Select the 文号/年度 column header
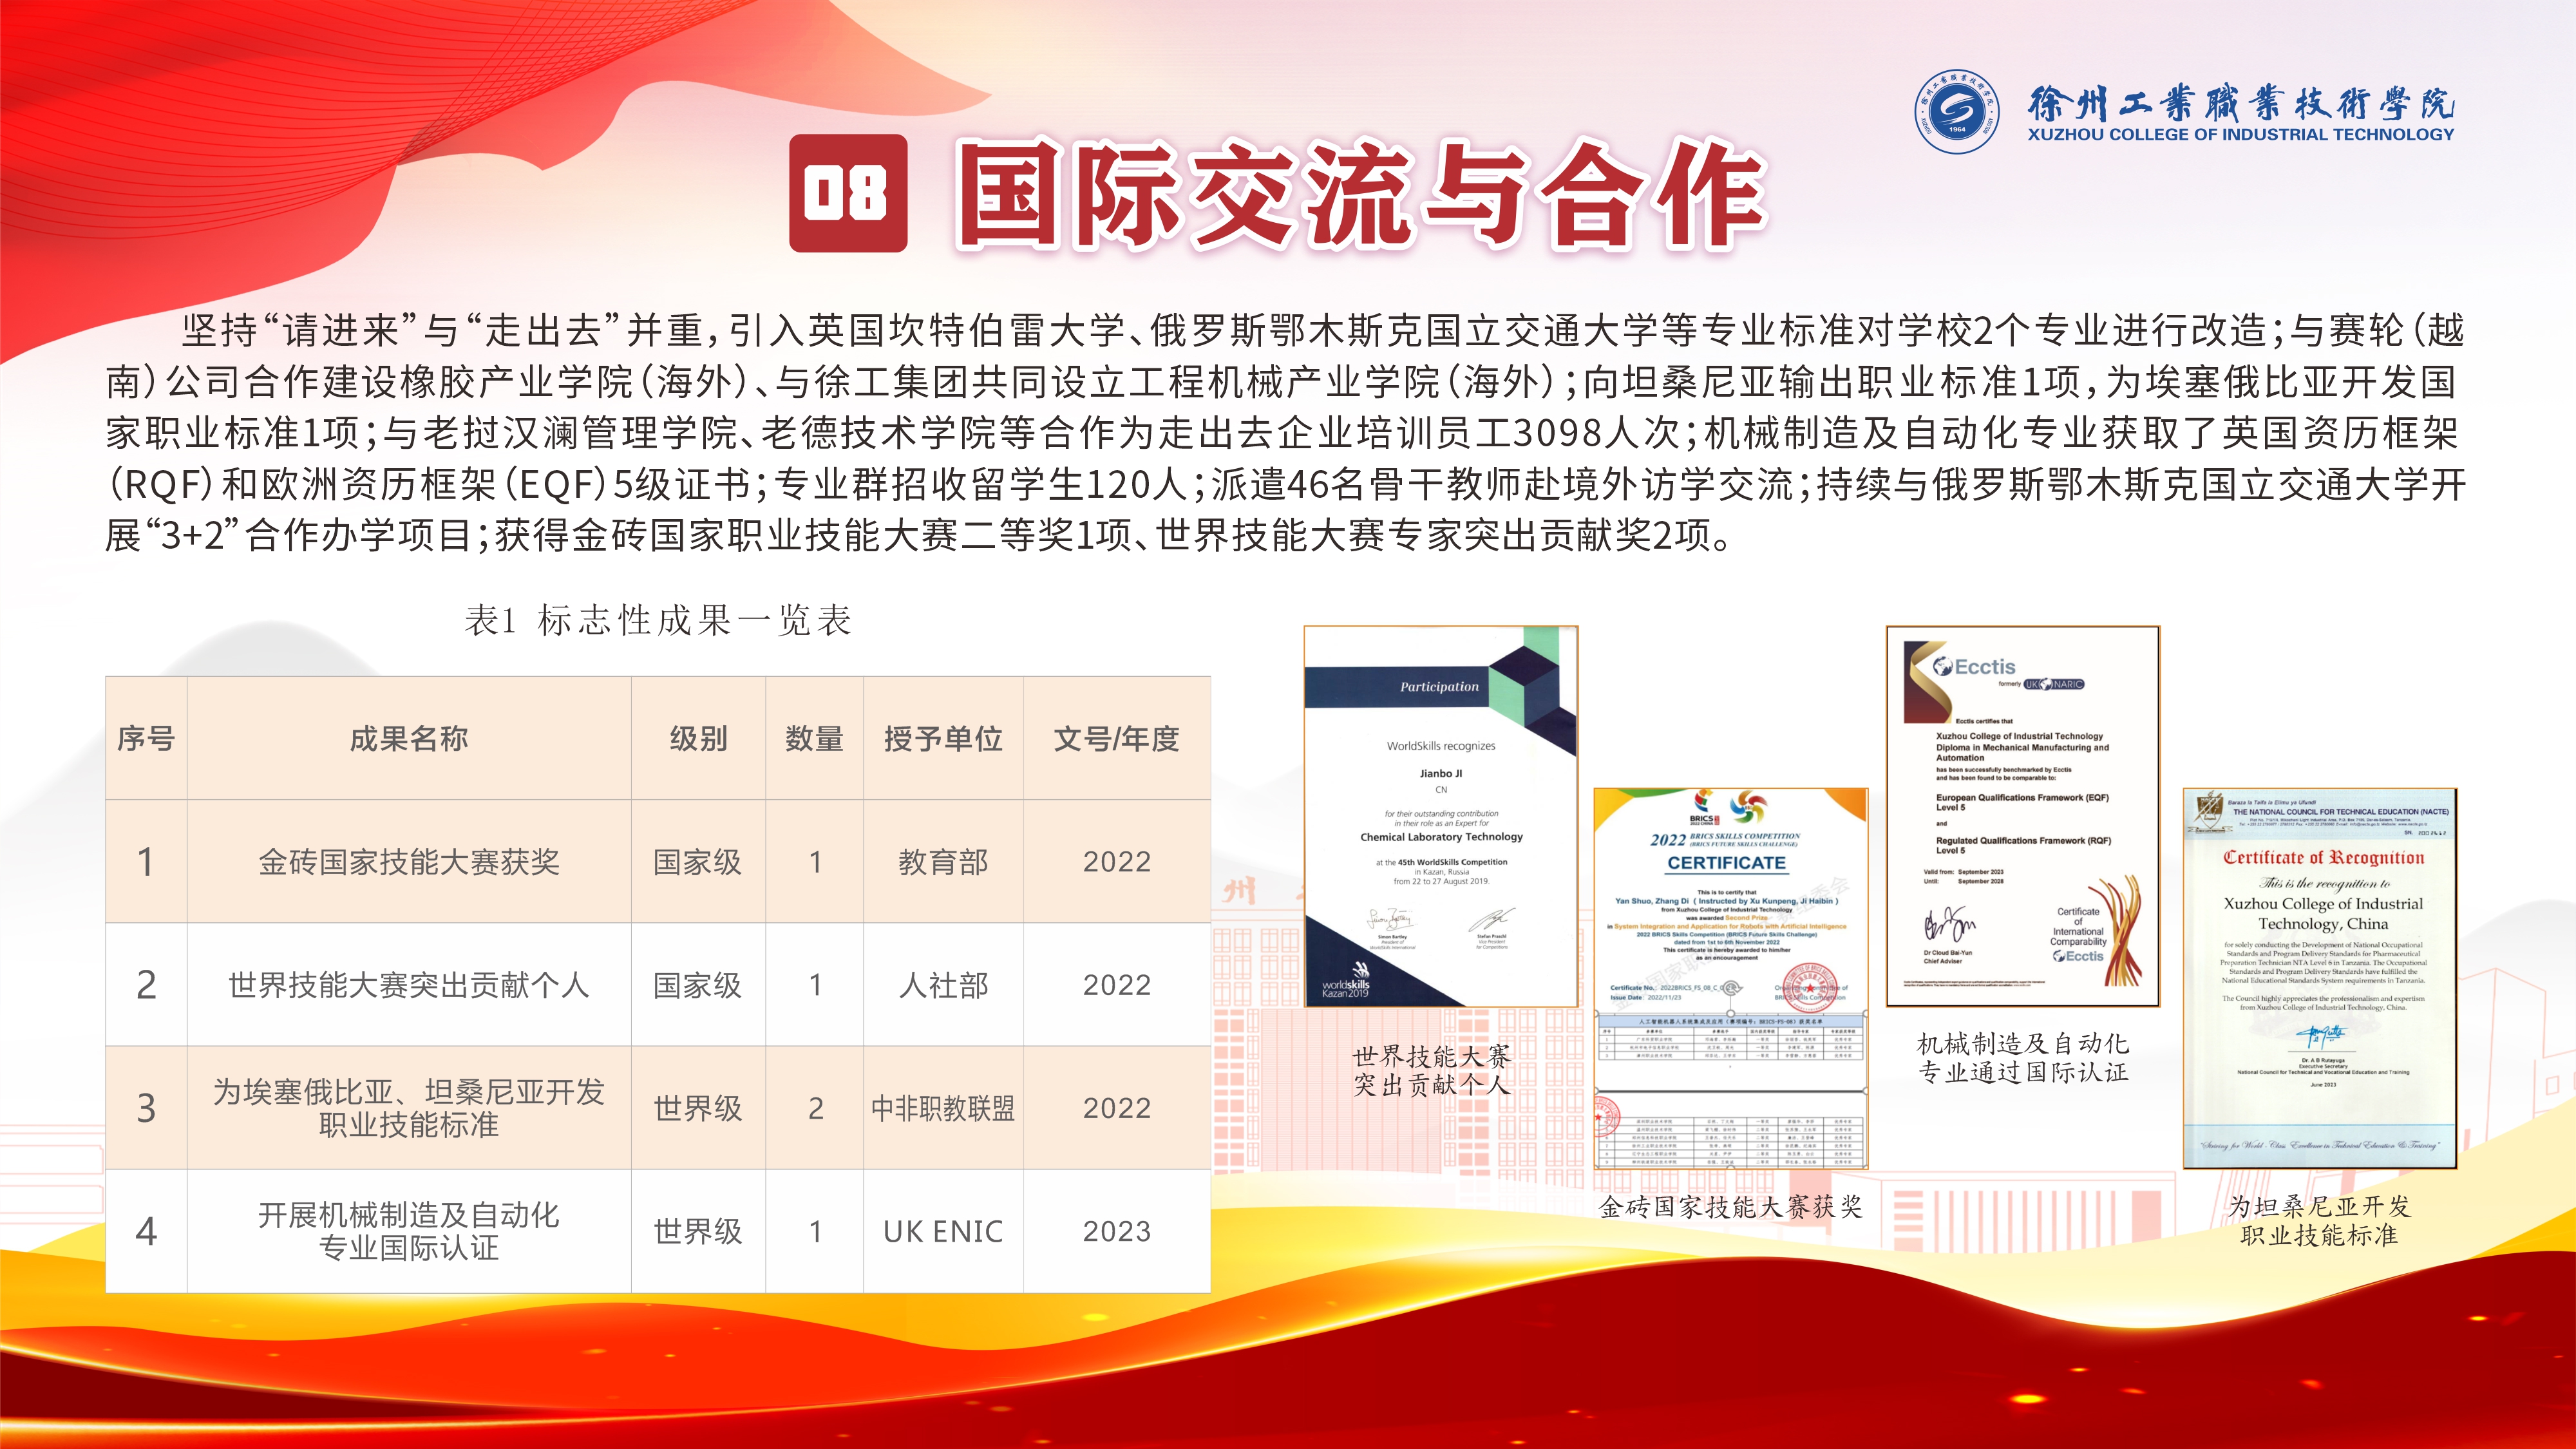Screen dimensions: 2576x1449 [1116, 739]
